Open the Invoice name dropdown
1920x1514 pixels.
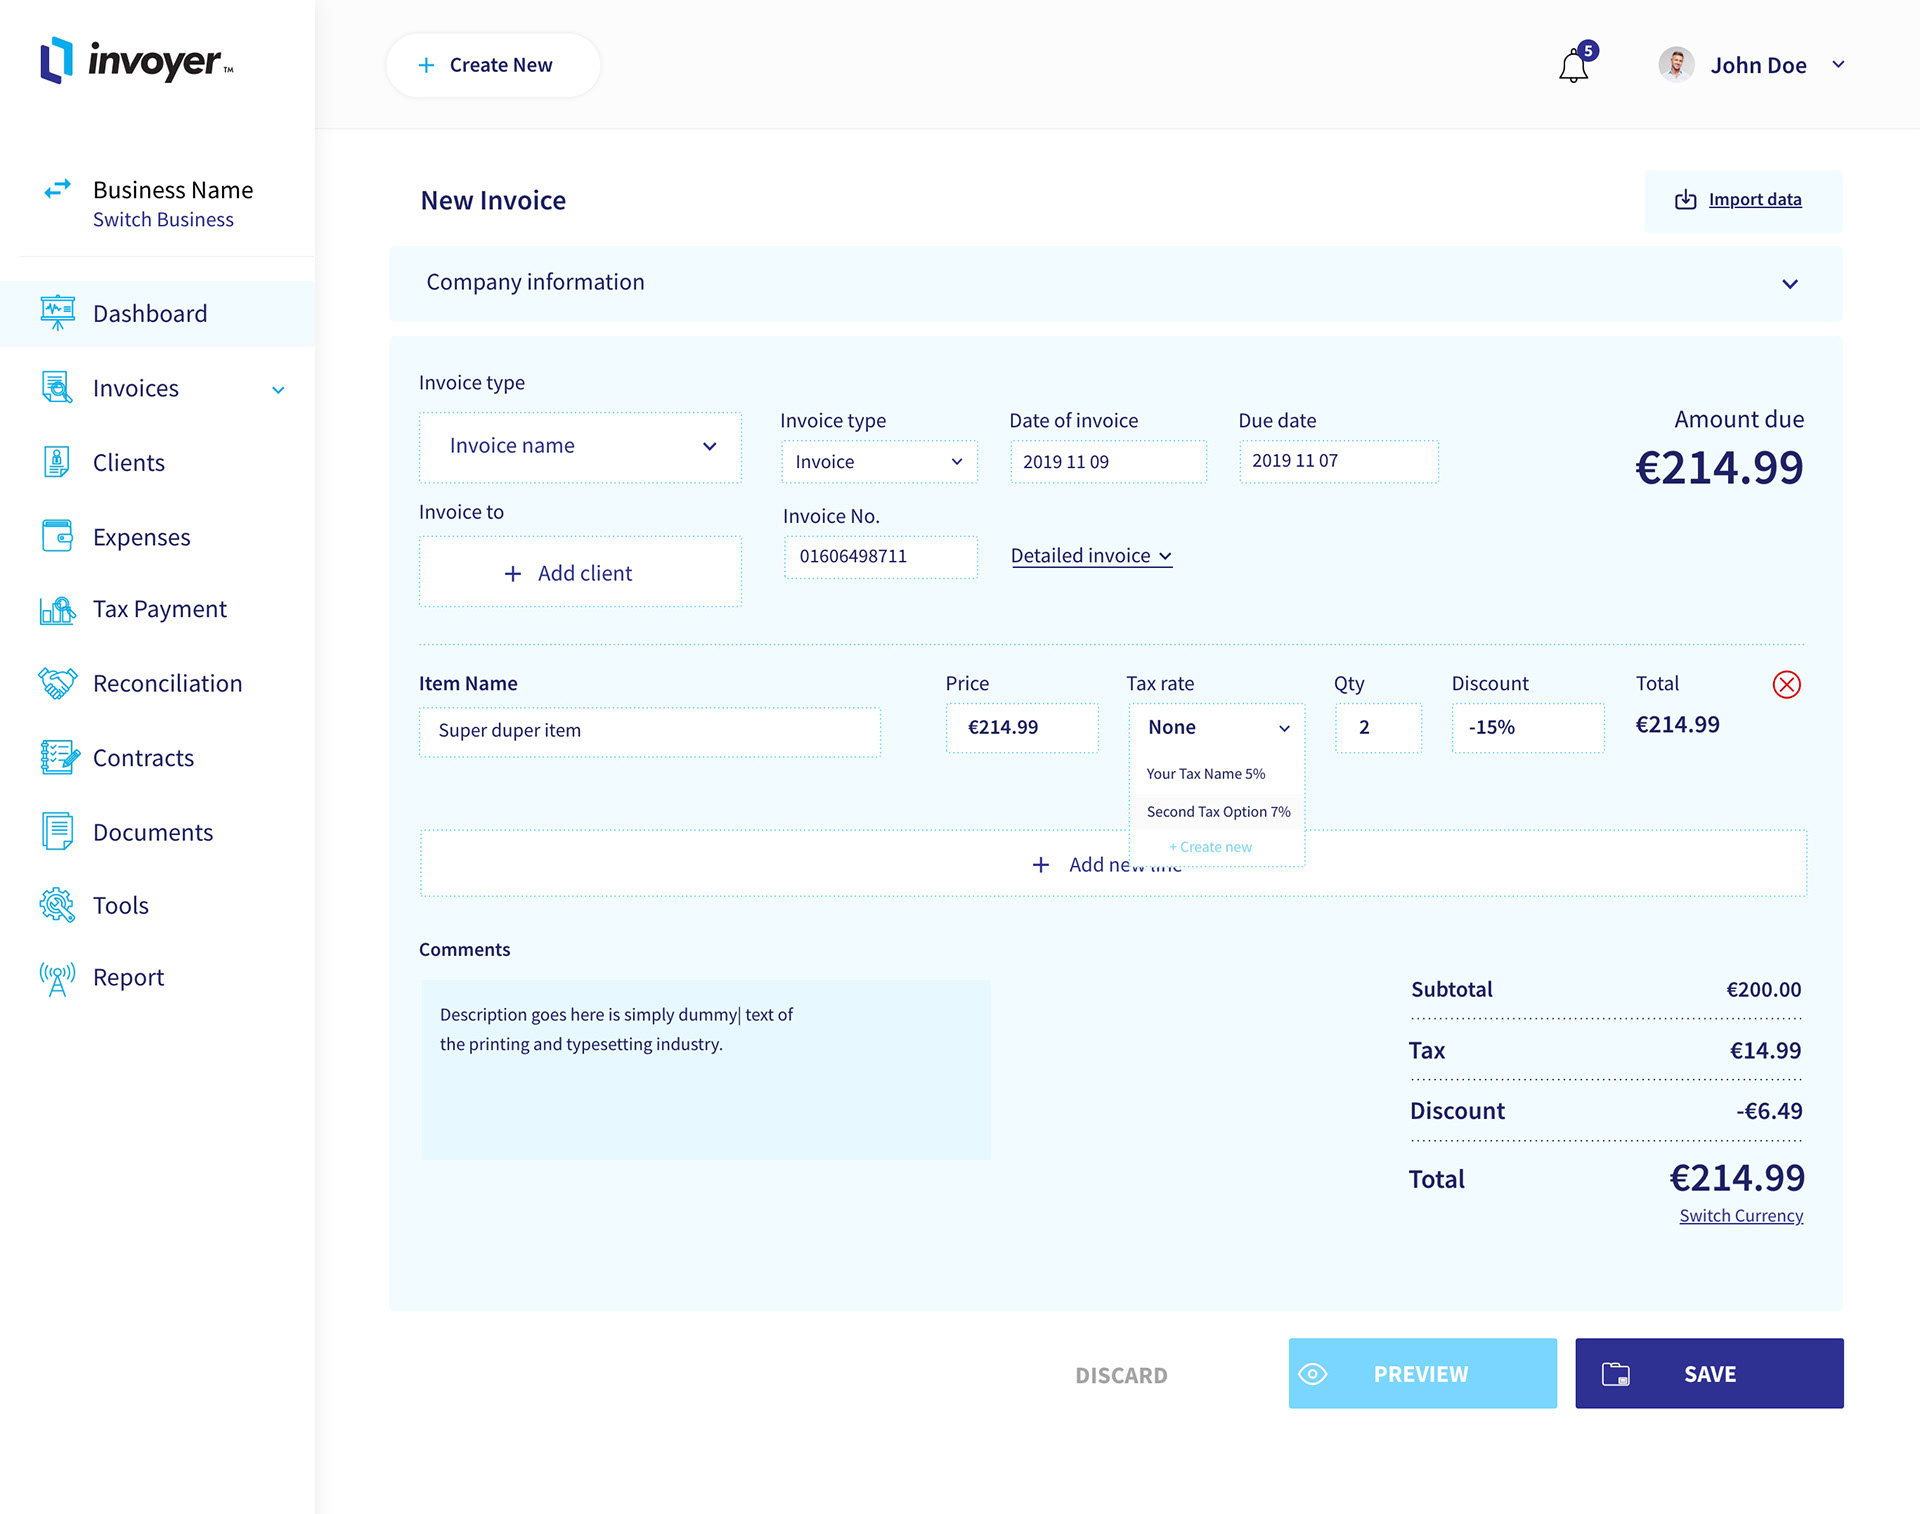click(x=580, y=446)
